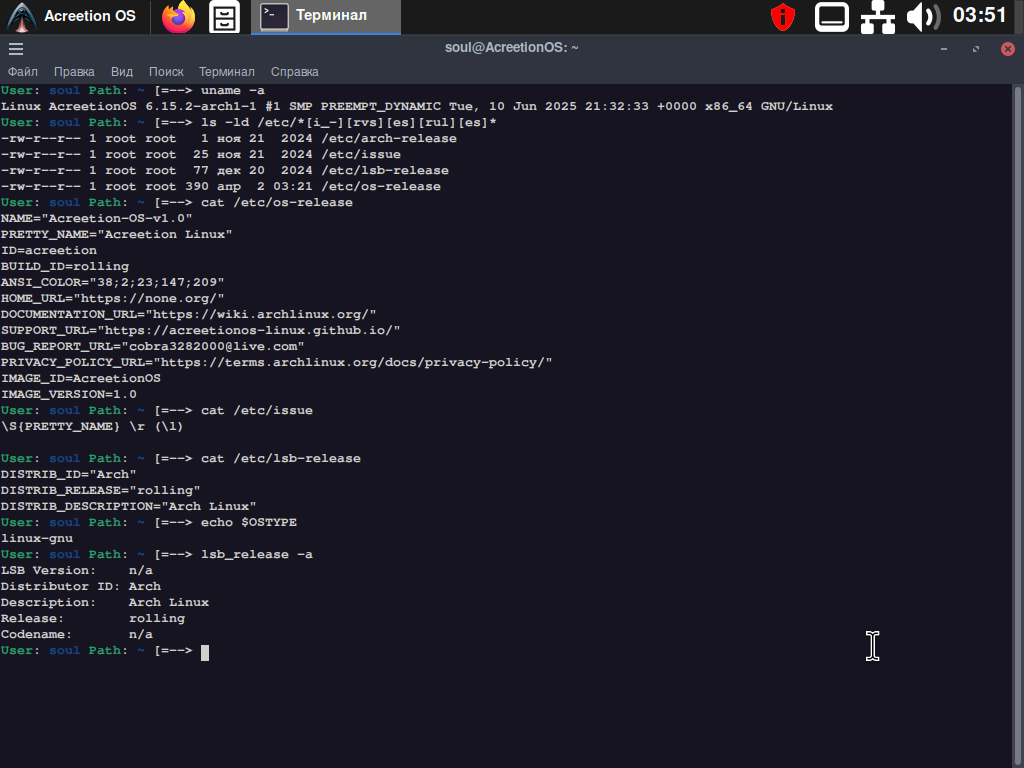Click the terminal cursor at the prompt
This screenshot has width=1024, height=768.
pos(204,653)
